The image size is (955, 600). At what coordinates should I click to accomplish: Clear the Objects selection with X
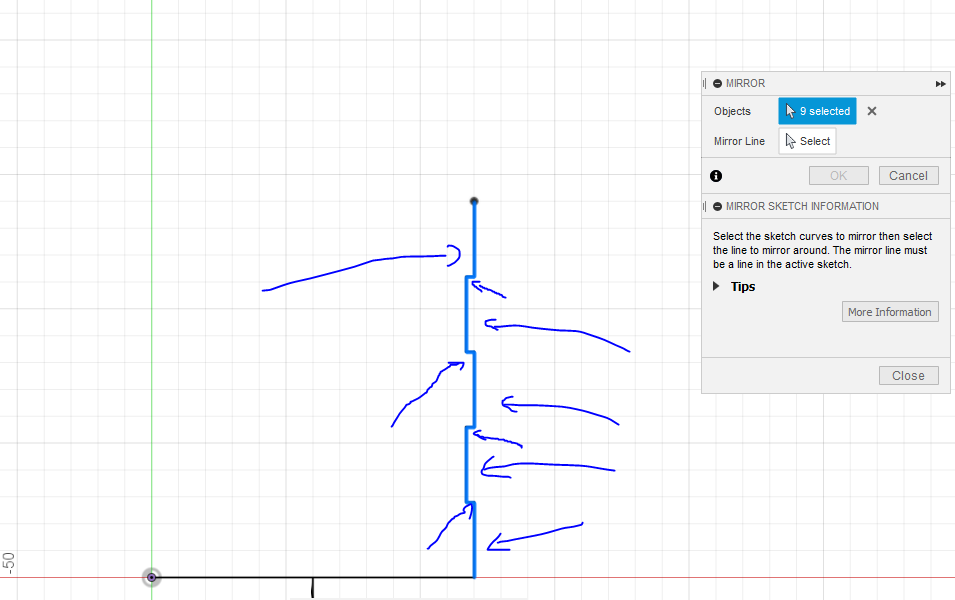[872, 111]
